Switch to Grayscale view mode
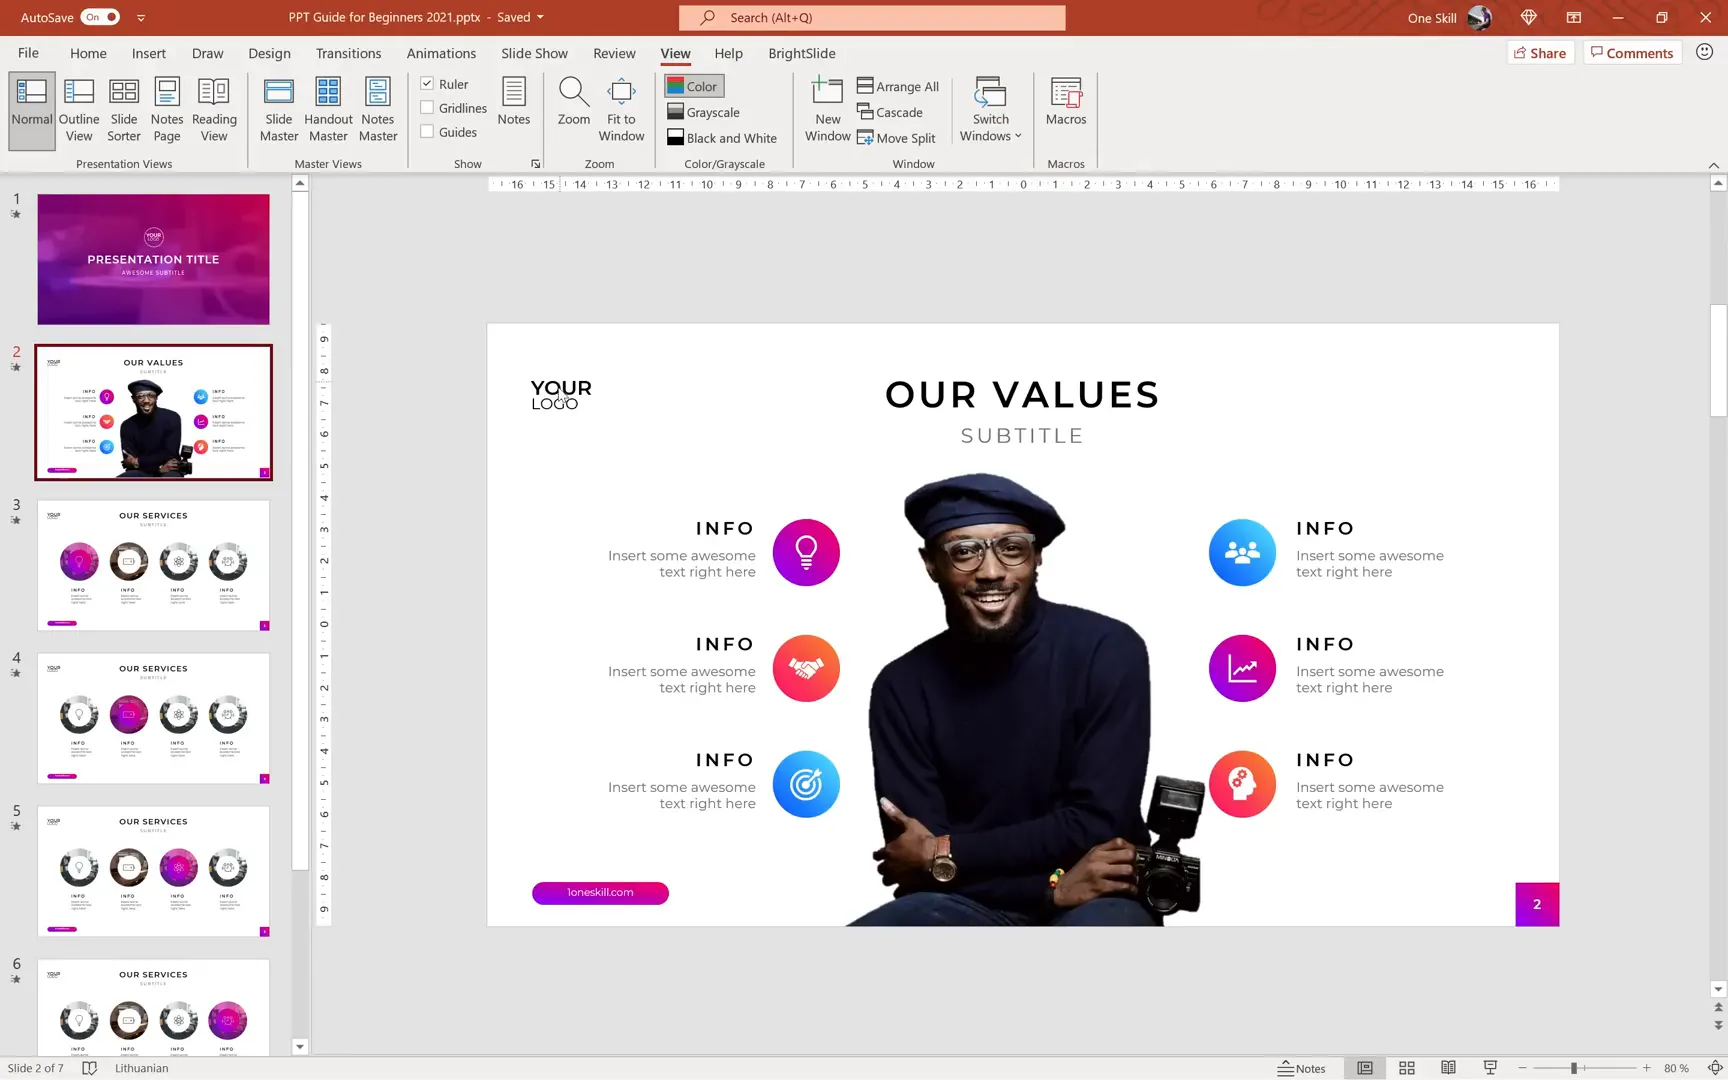The height and width of the screenshot is (1080, 1728). click(704, 112)
